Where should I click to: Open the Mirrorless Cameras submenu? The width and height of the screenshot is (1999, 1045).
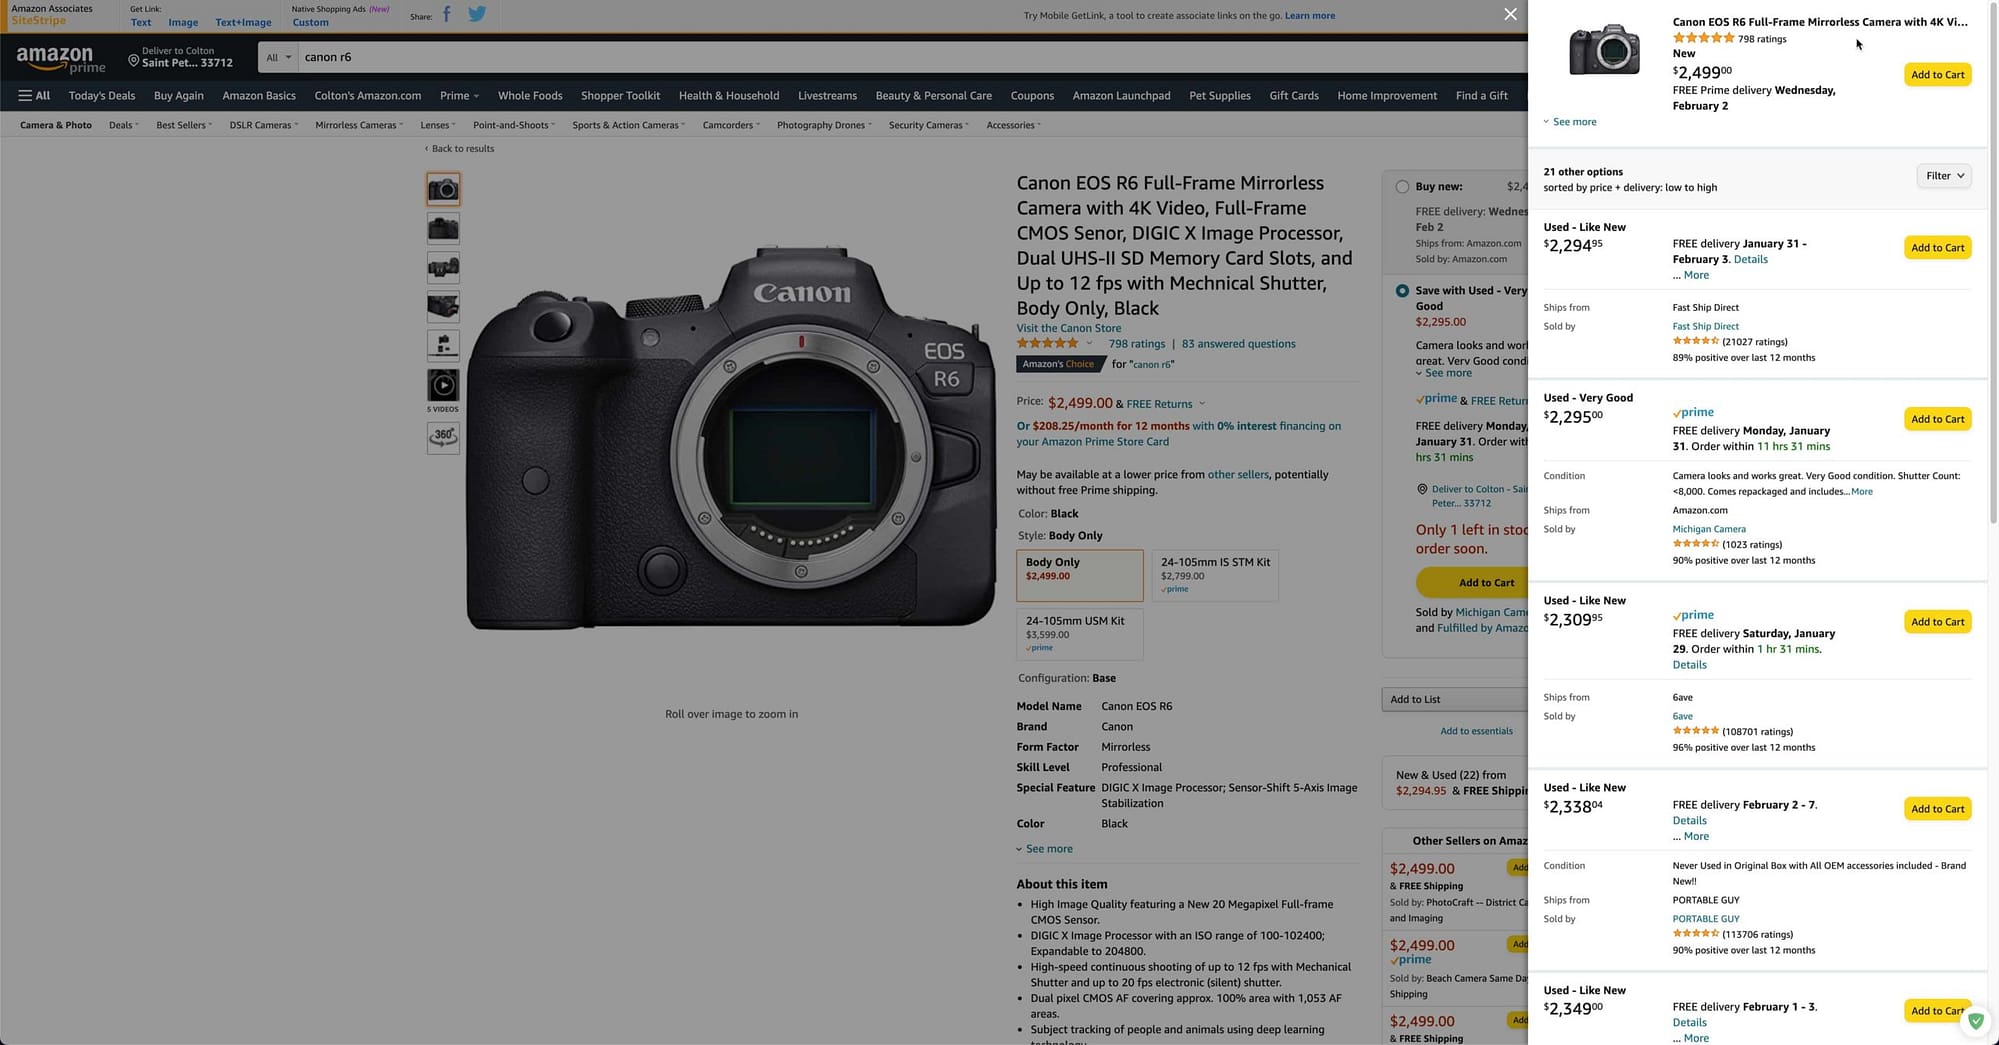pos(358,125)
